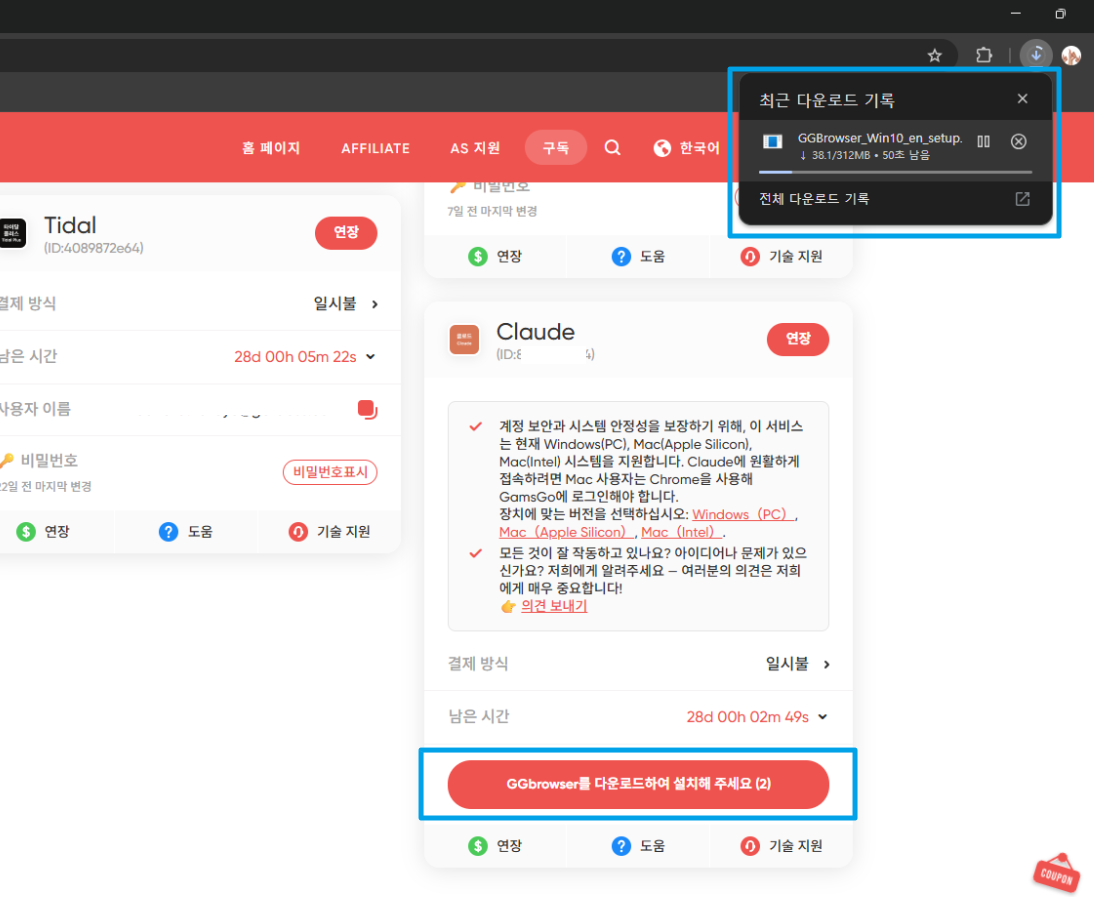Click the pointing hand emoji before 의견 보내기
The width and height of the screenshot is (1094, 897).
(x=508, y=606)
